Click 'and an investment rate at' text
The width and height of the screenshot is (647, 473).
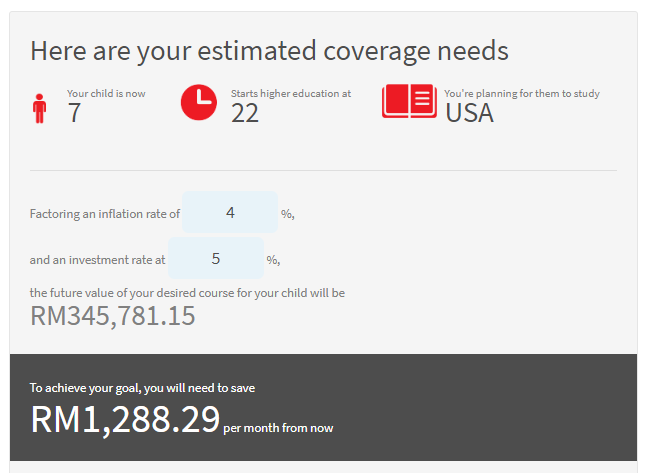pos(97,260)
